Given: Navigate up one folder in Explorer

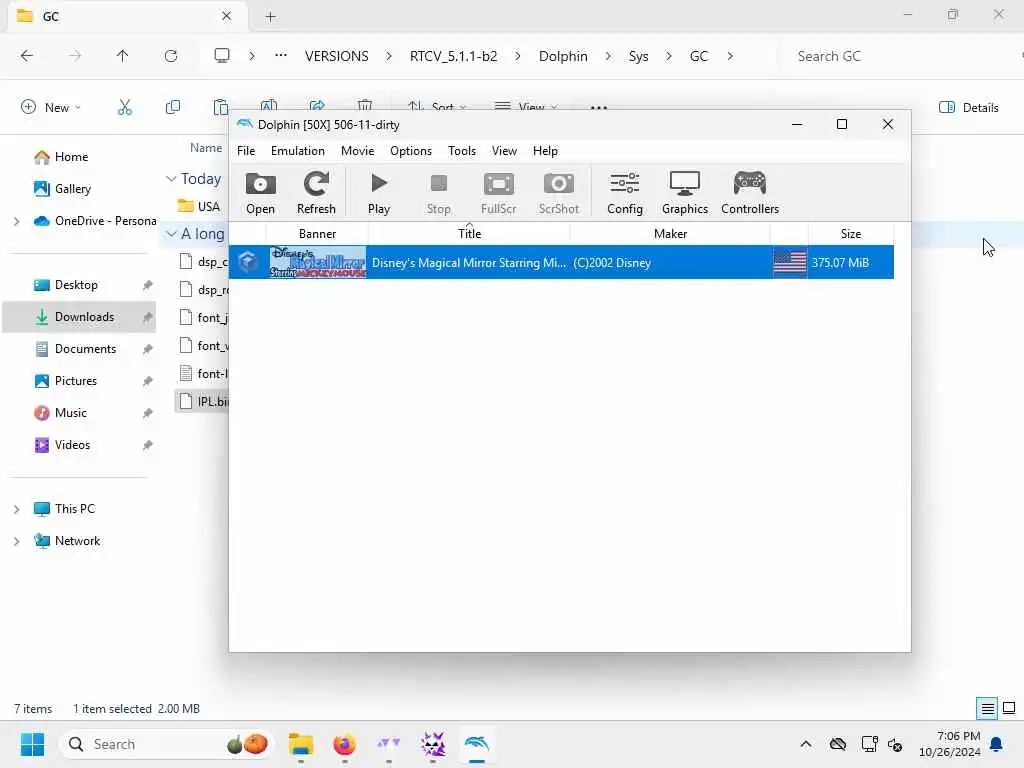Looking at the screenshot, I should [122, 56].
